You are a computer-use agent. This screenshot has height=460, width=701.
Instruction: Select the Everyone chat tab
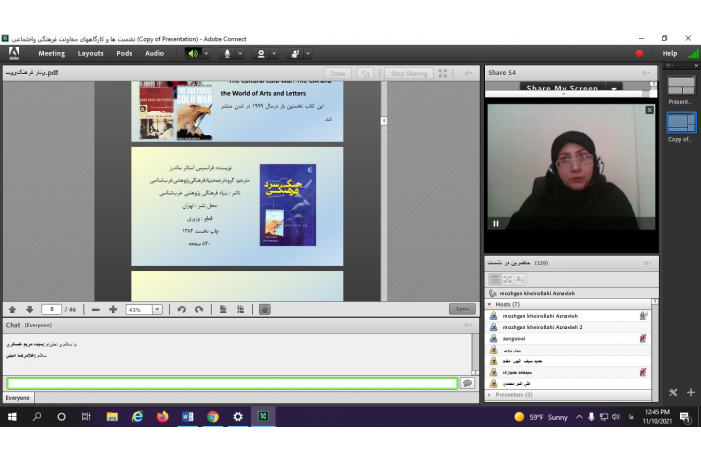coord(18,397)
